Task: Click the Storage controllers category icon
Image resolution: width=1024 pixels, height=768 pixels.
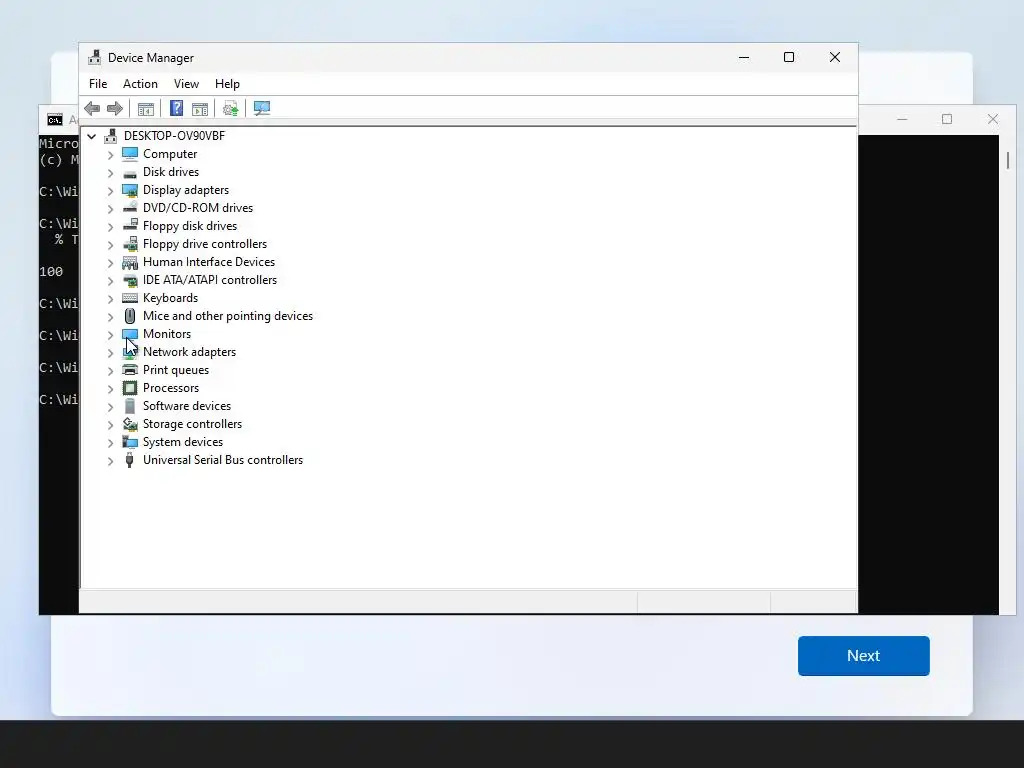Action: tap(130, 424)
